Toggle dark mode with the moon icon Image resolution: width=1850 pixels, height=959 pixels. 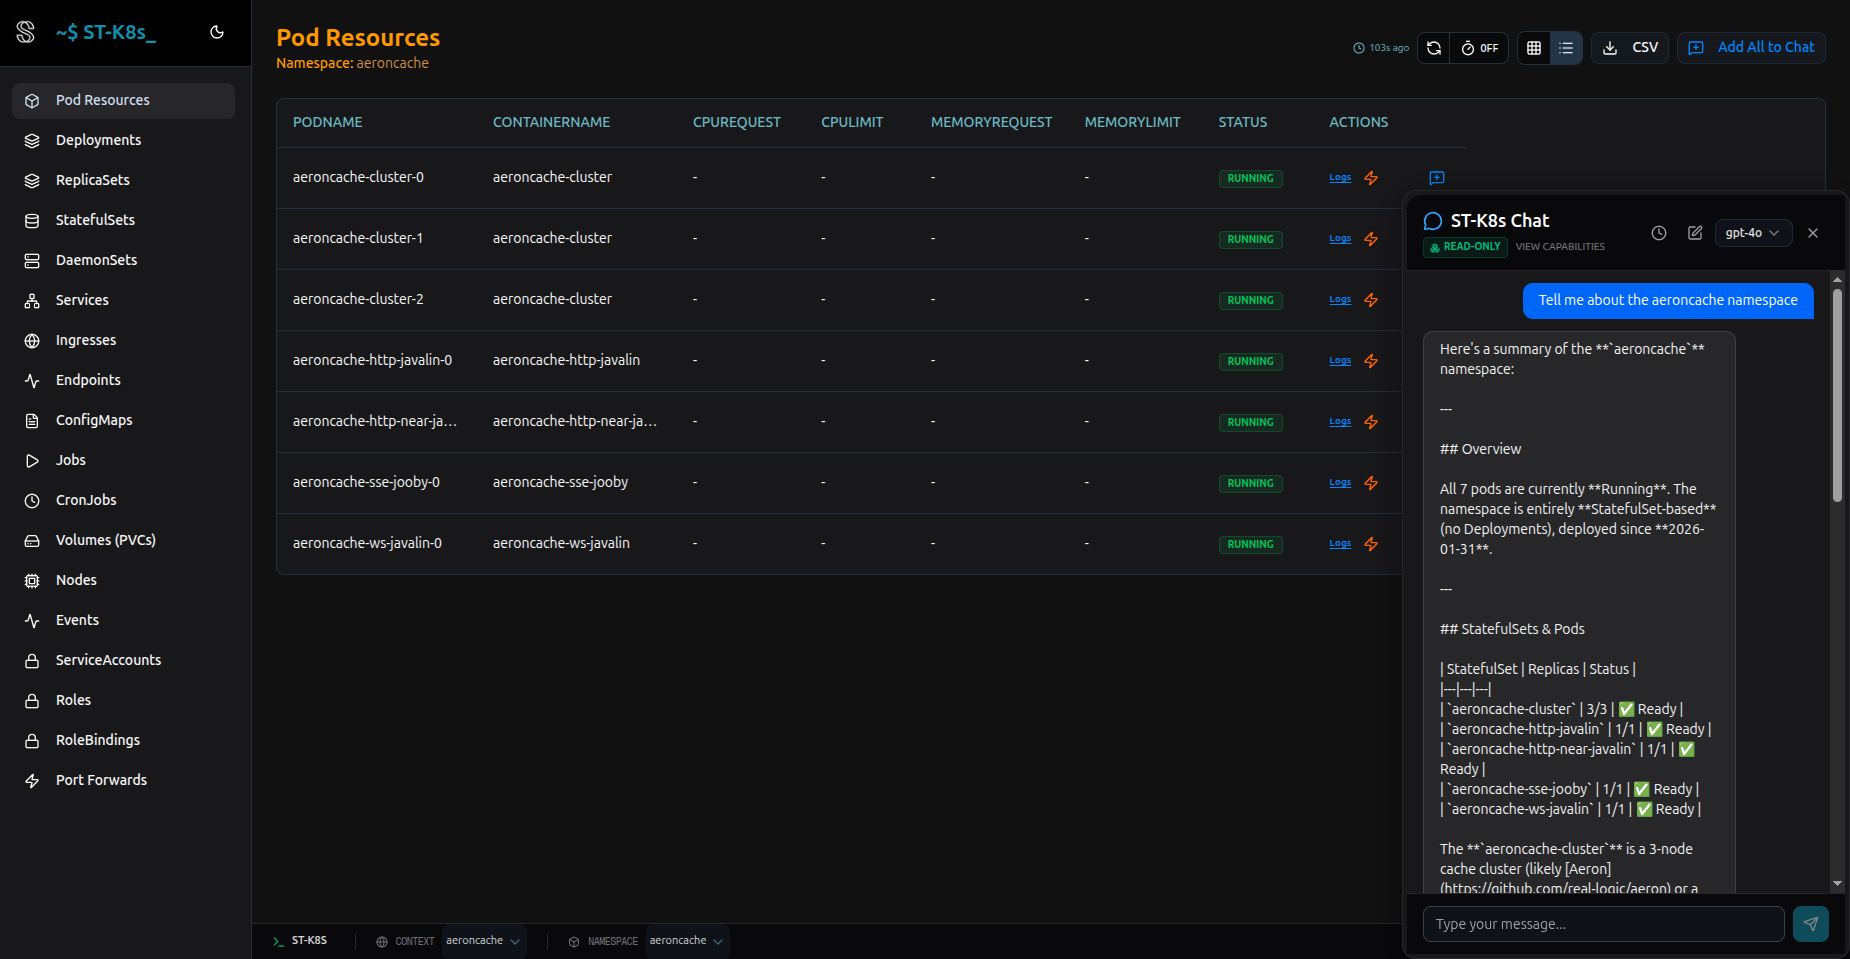point(217,32)
